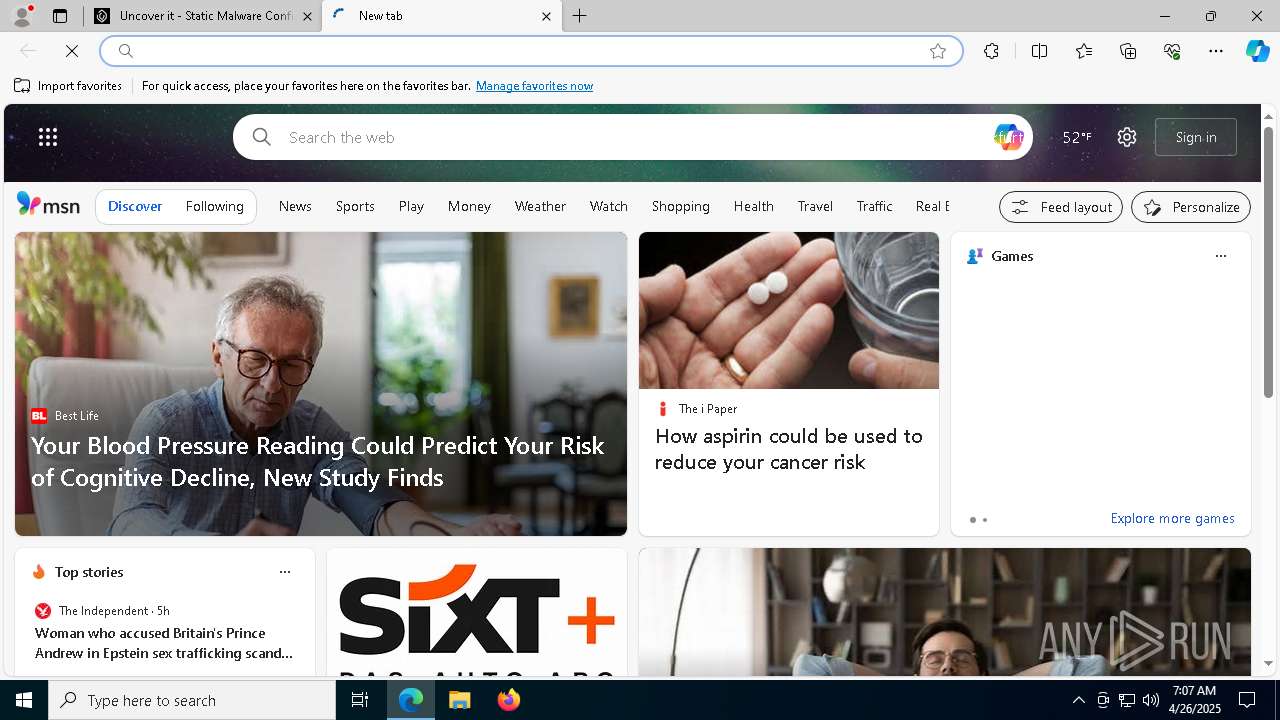Open Games card more options

coord(1220,256)
